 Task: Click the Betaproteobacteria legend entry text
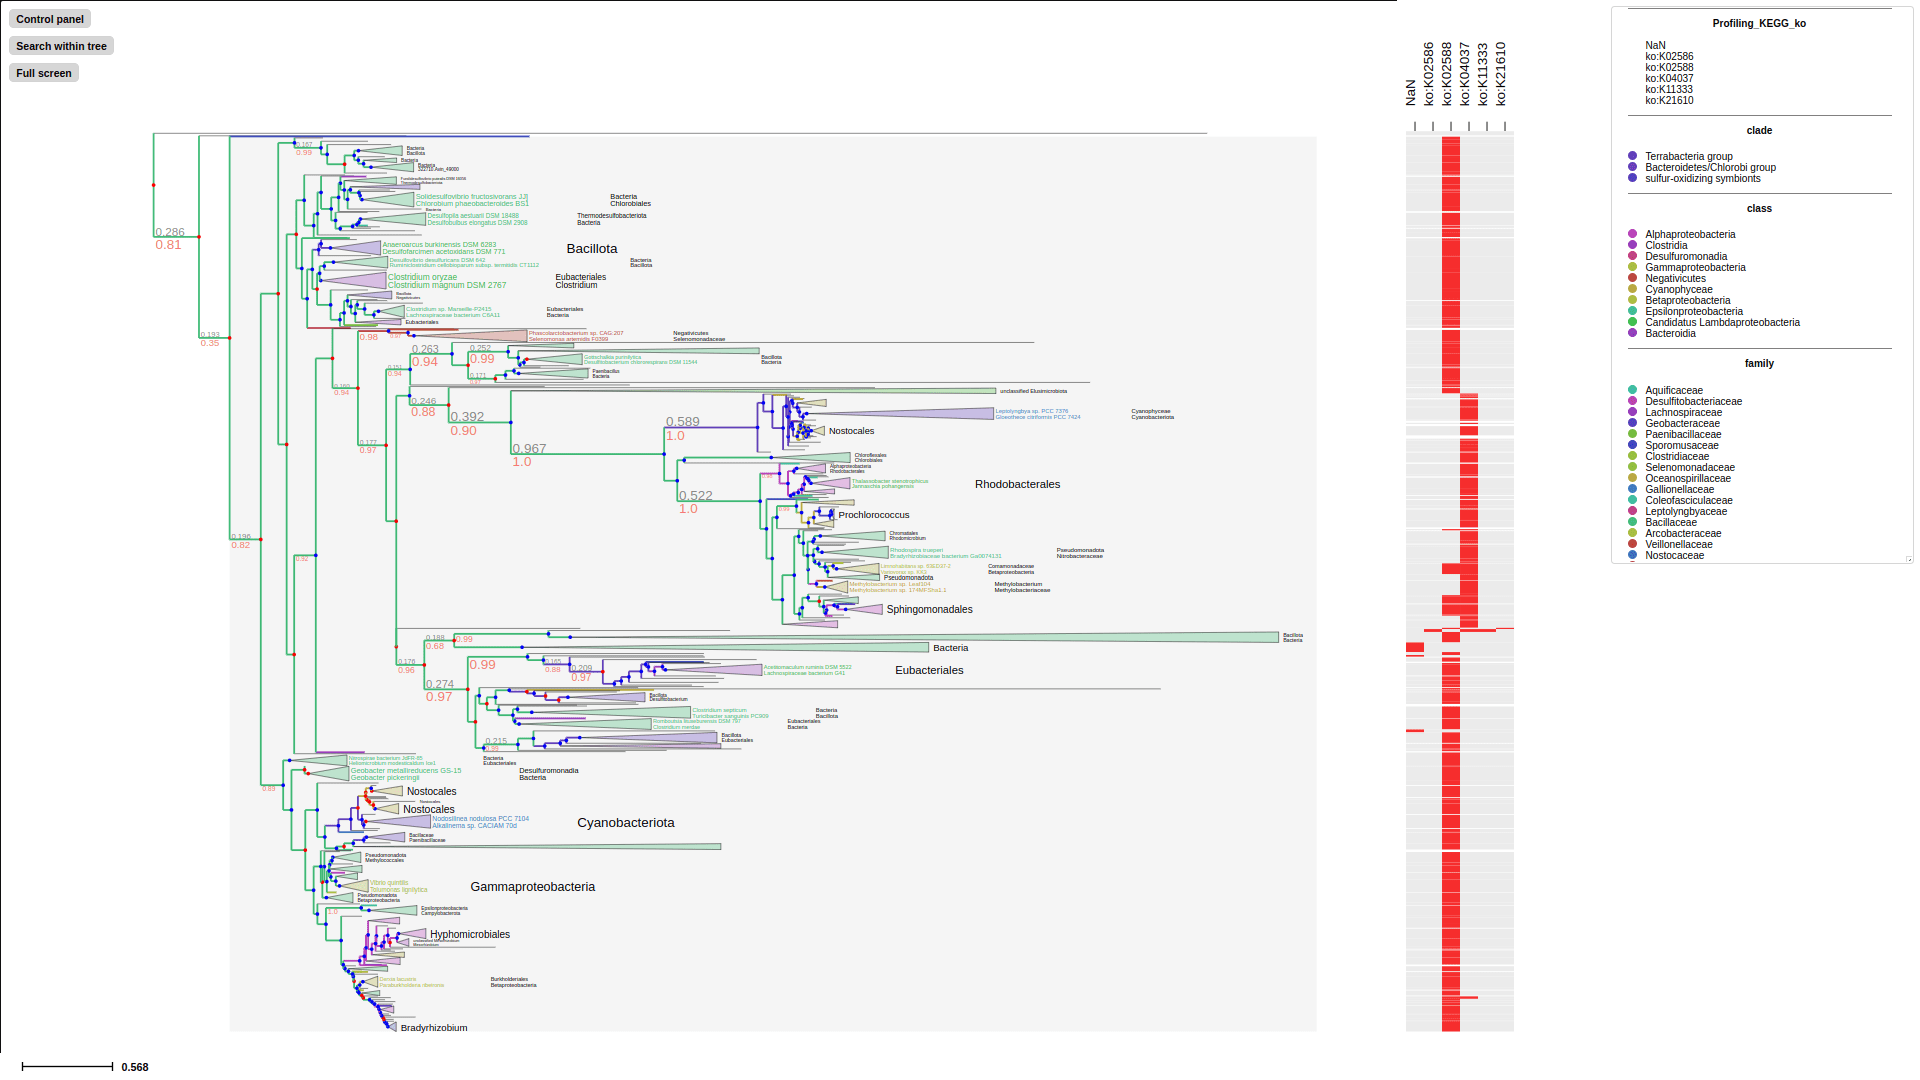1687,300
